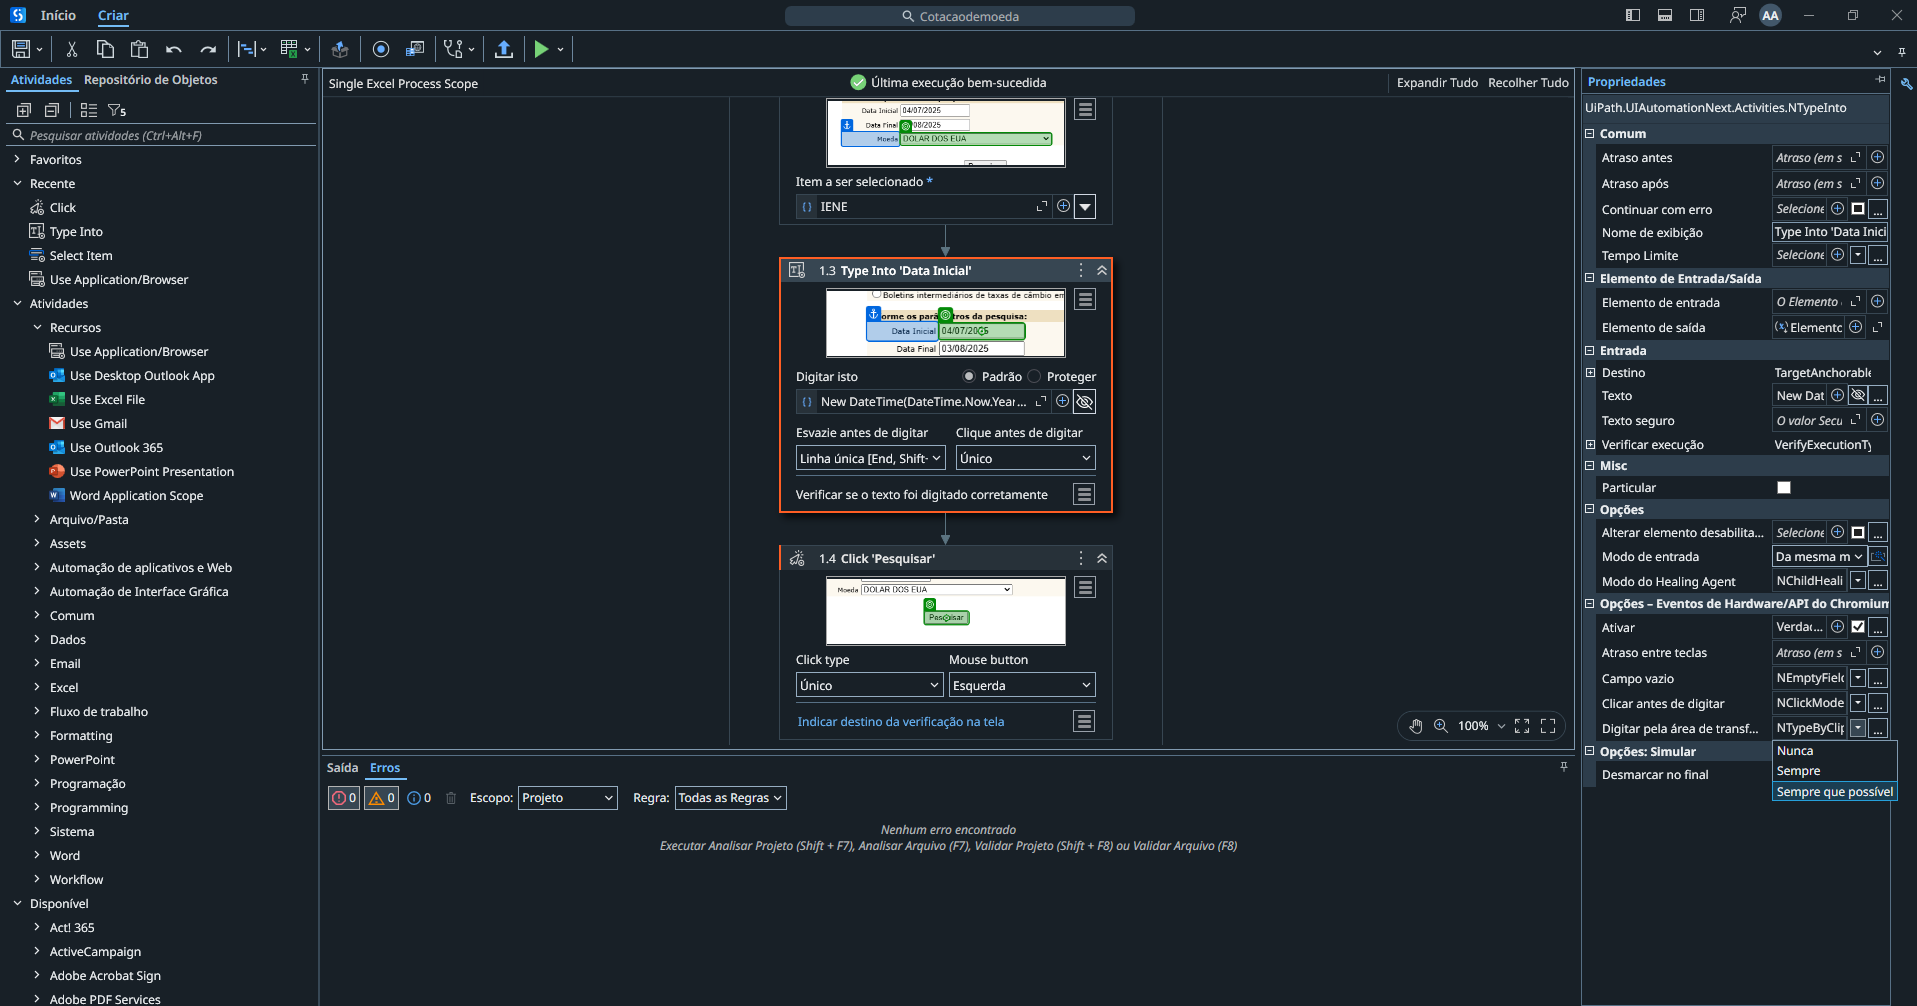Open the 100% zoom level dropdown
1917x1006 pixels.
point(1481,726)
